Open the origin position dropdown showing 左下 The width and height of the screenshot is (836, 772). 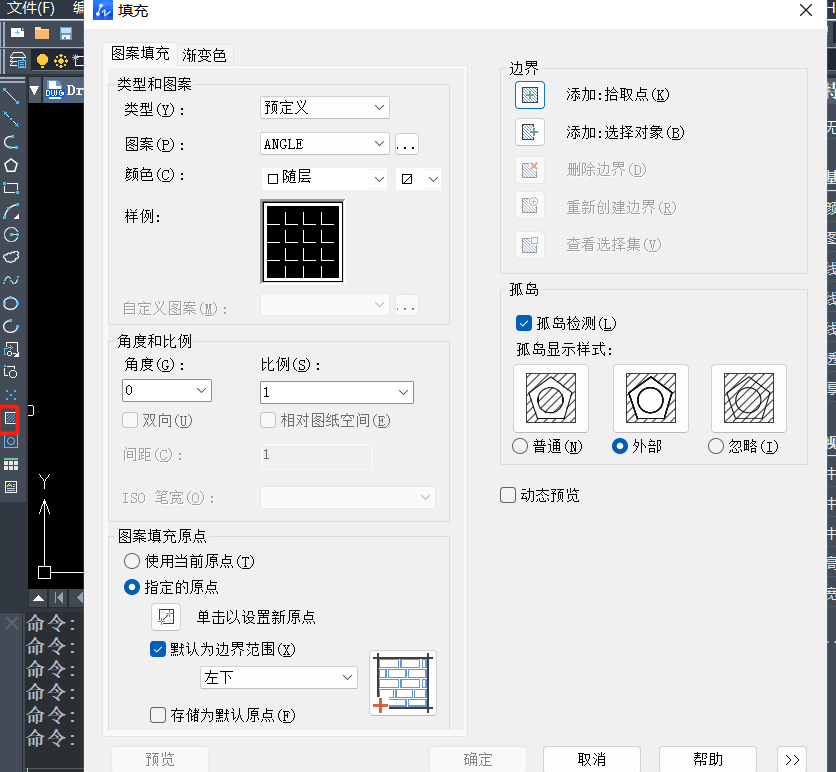[x=279, y=677]
